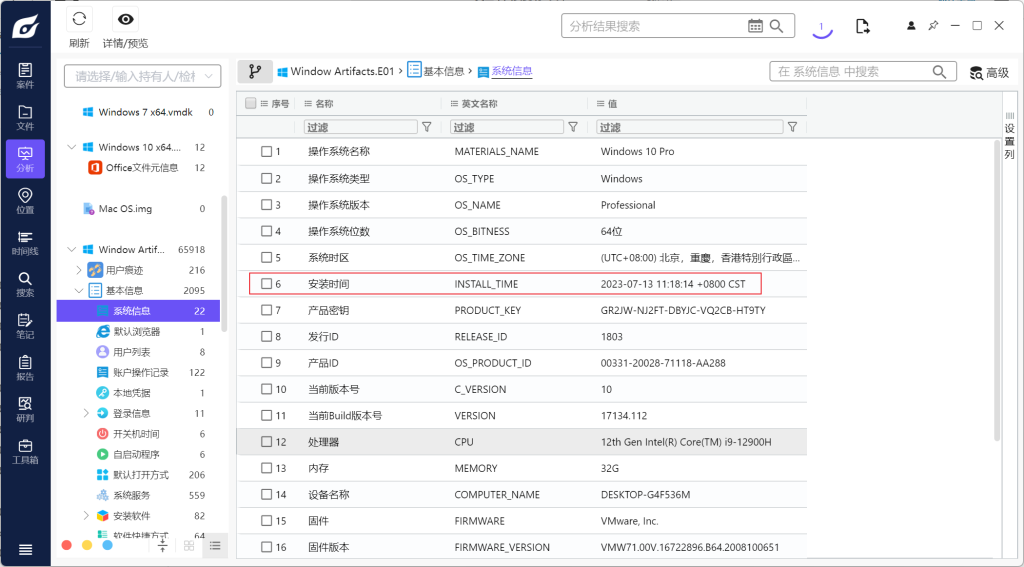
Task: Click the refresh (刷新) icon
Action: click(79, 20)
